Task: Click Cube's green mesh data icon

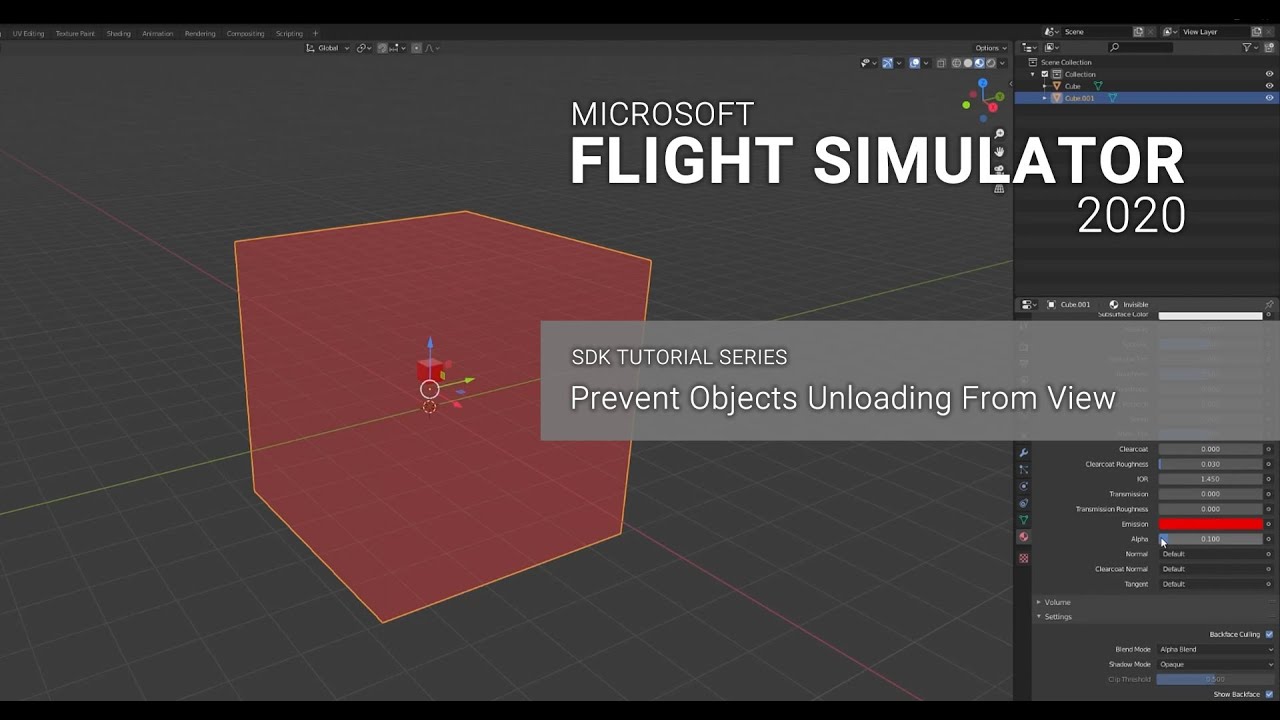Action: pyautogui.click(x=1098, y=86)
